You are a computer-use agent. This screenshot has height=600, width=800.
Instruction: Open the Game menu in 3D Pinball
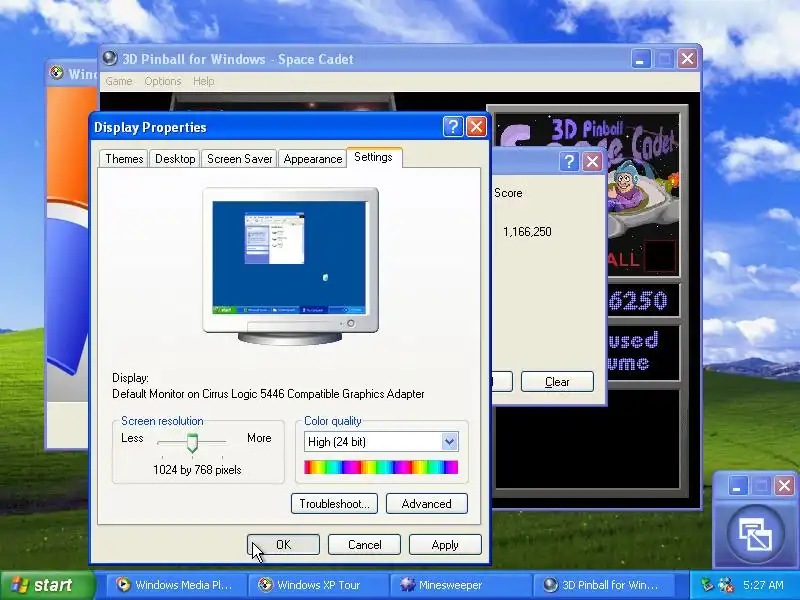point(119,81)
